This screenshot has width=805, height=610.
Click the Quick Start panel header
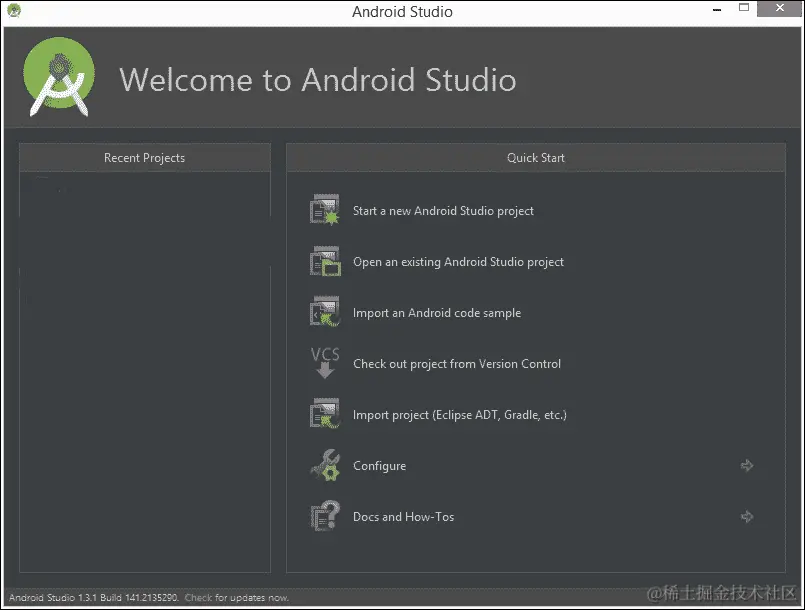click(x=535, y=158)
